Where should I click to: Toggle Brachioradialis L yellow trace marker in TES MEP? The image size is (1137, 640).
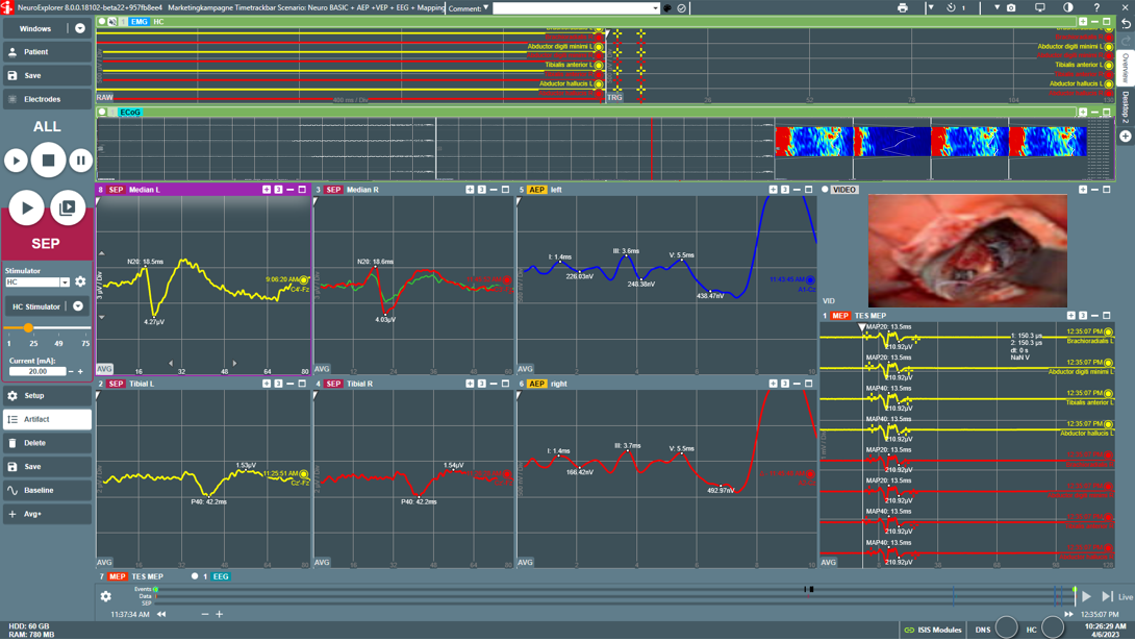pos(1109,332)
